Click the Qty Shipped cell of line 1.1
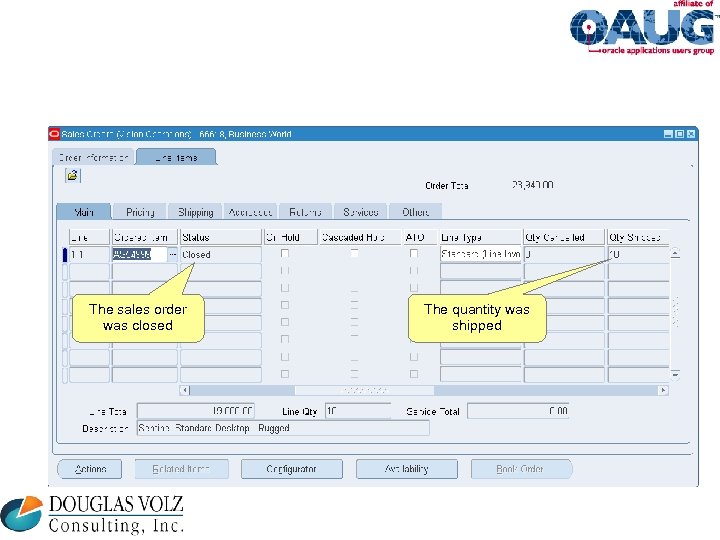The width and height of the screenshot is (720, 540). [638, 254]
